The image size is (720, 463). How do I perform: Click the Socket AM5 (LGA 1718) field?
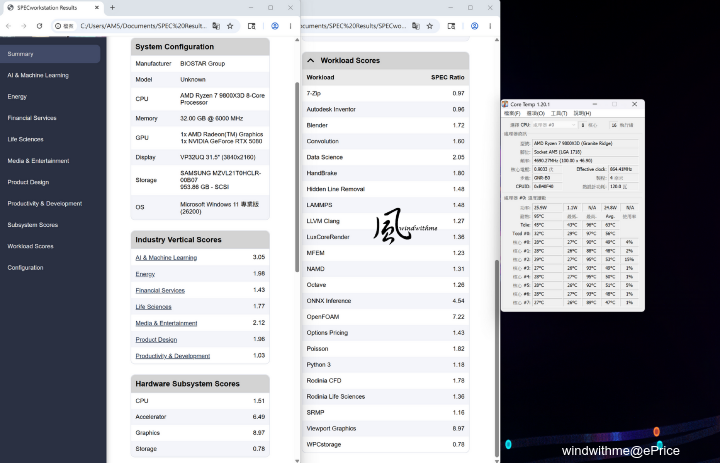pyautogui.click(x=585, y=152)
